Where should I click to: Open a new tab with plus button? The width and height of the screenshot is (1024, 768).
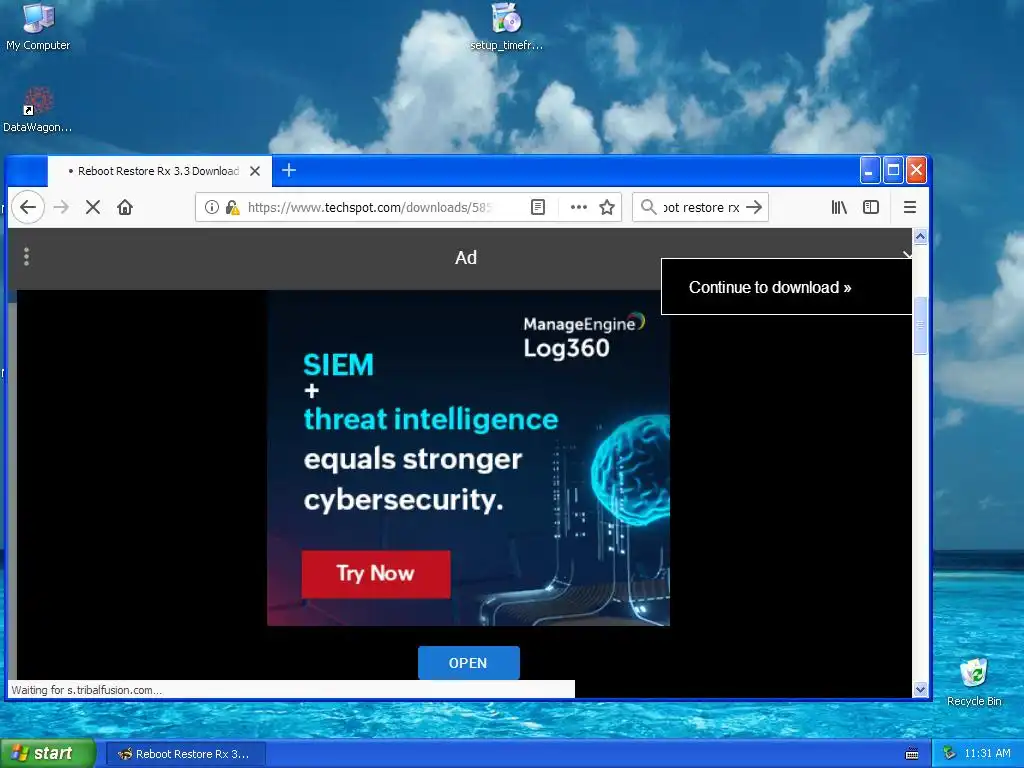click(289, 170)
